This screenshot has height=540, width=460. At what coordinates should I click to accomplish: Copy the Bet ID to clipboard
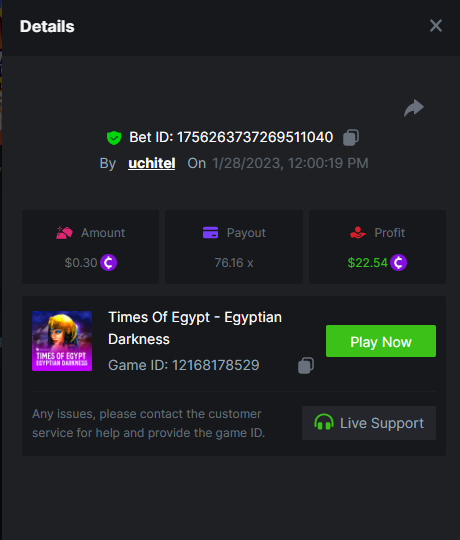coord(351,137)
